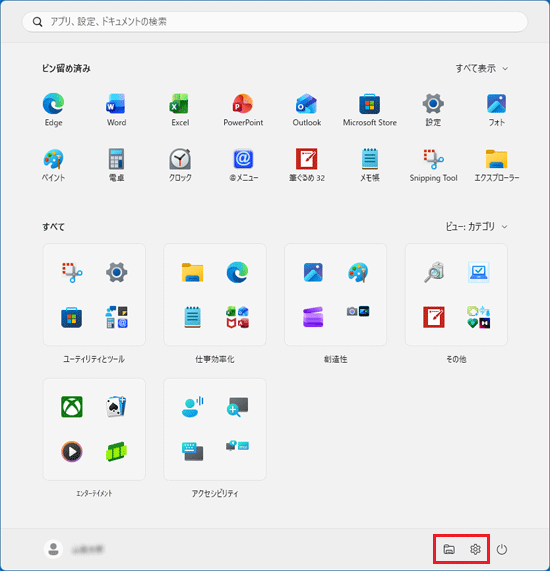Click the magnifier-search icon in その他

pos(434,272)
